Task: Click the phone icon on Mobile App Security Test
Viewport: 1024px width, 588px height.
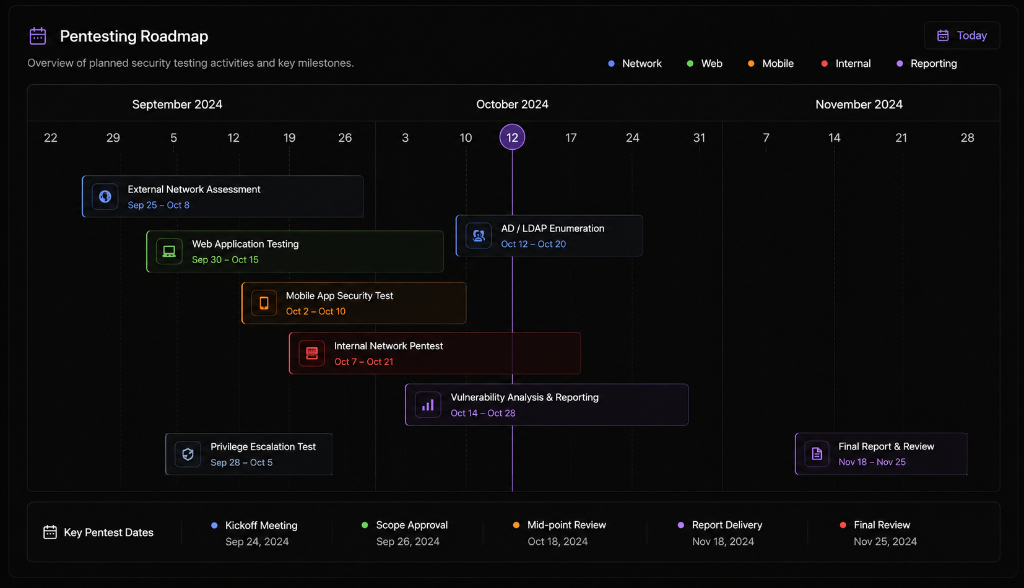Action: [264, 303]
